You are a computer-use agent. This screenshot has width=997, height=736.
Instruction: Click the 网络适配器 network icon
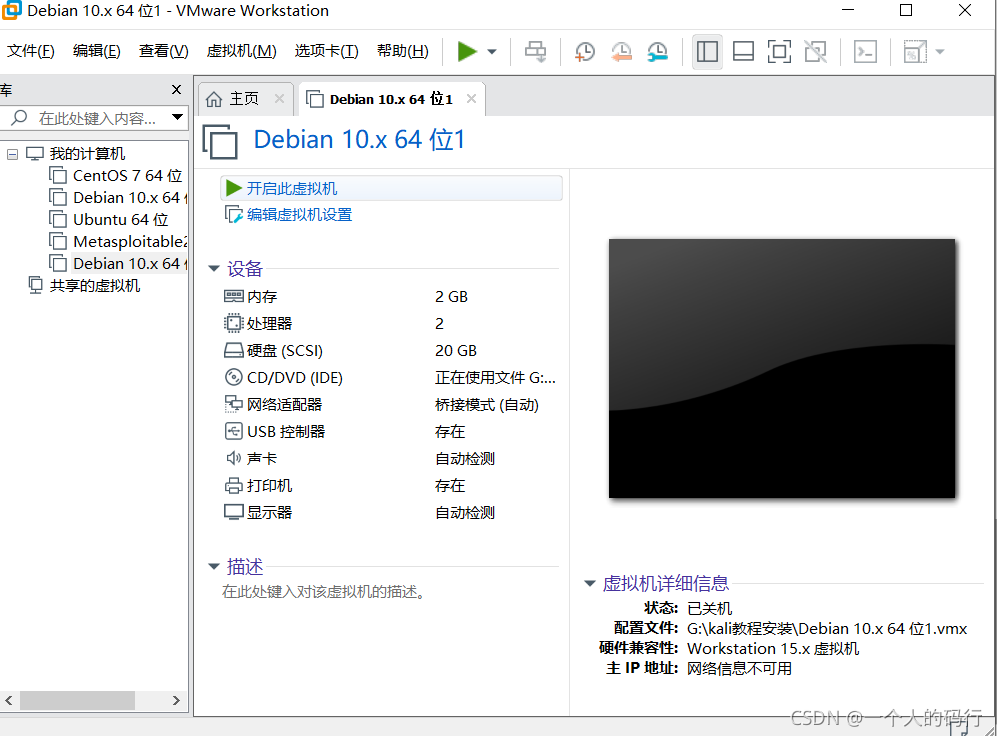(234, 404)
